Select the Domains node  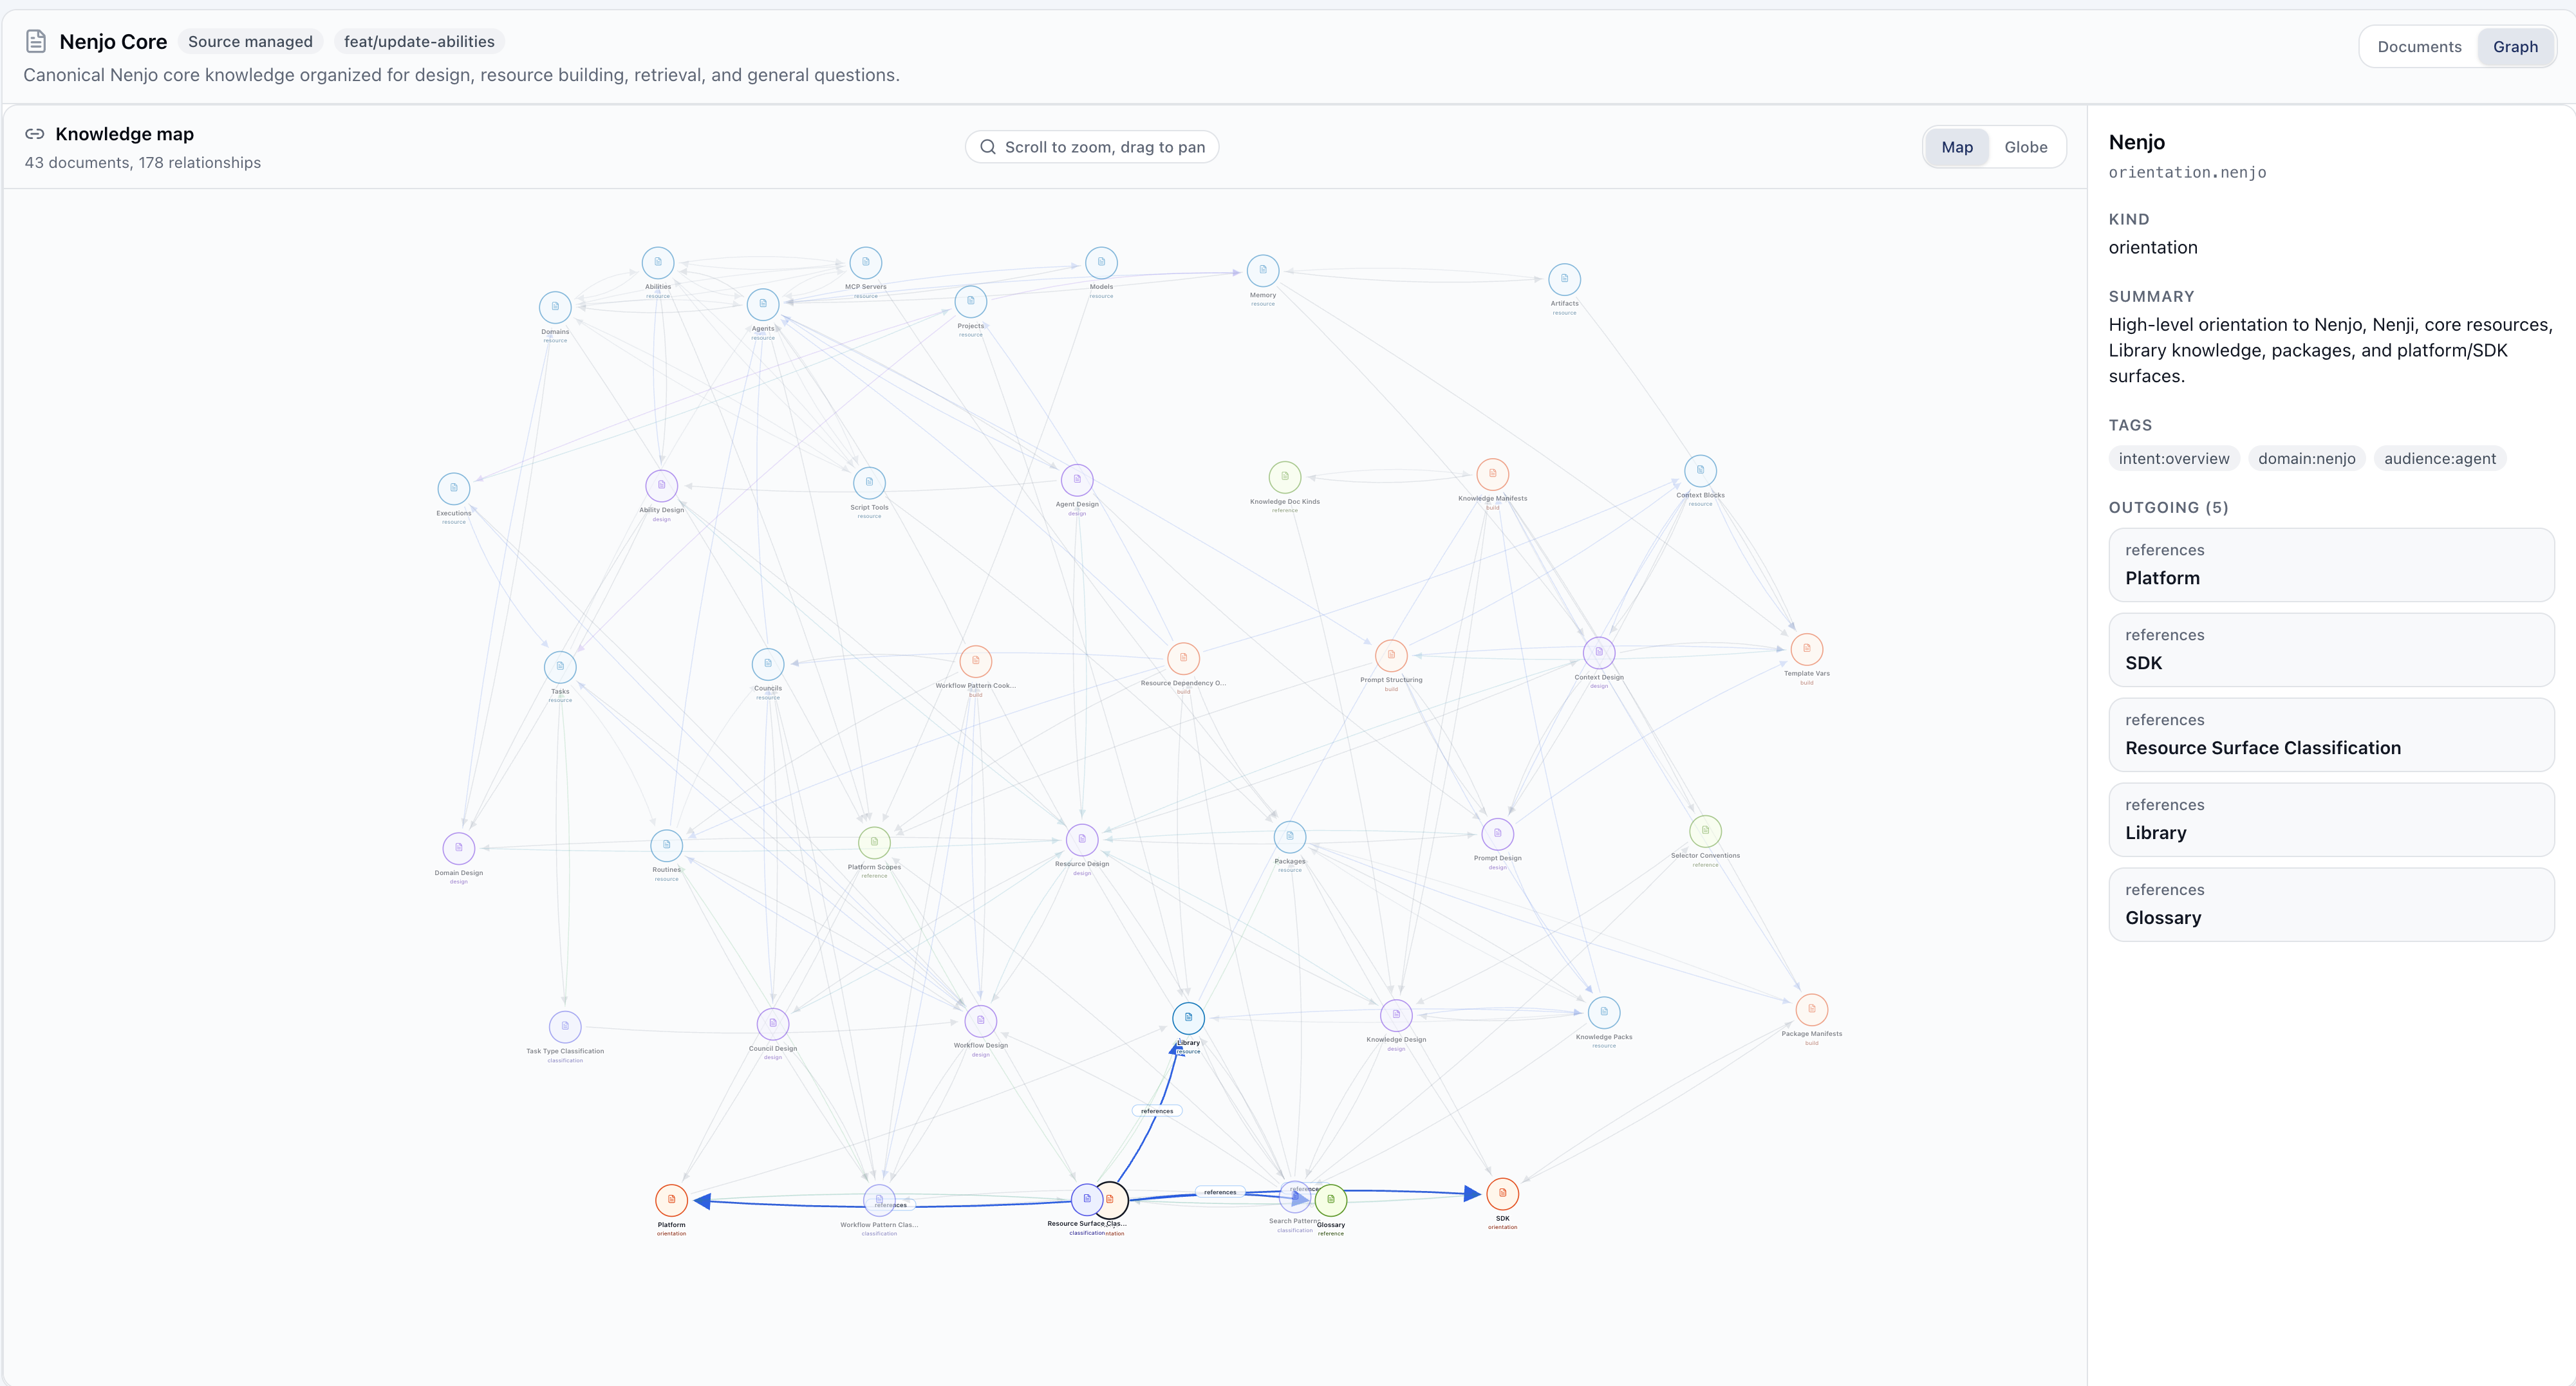click(555, 307)
